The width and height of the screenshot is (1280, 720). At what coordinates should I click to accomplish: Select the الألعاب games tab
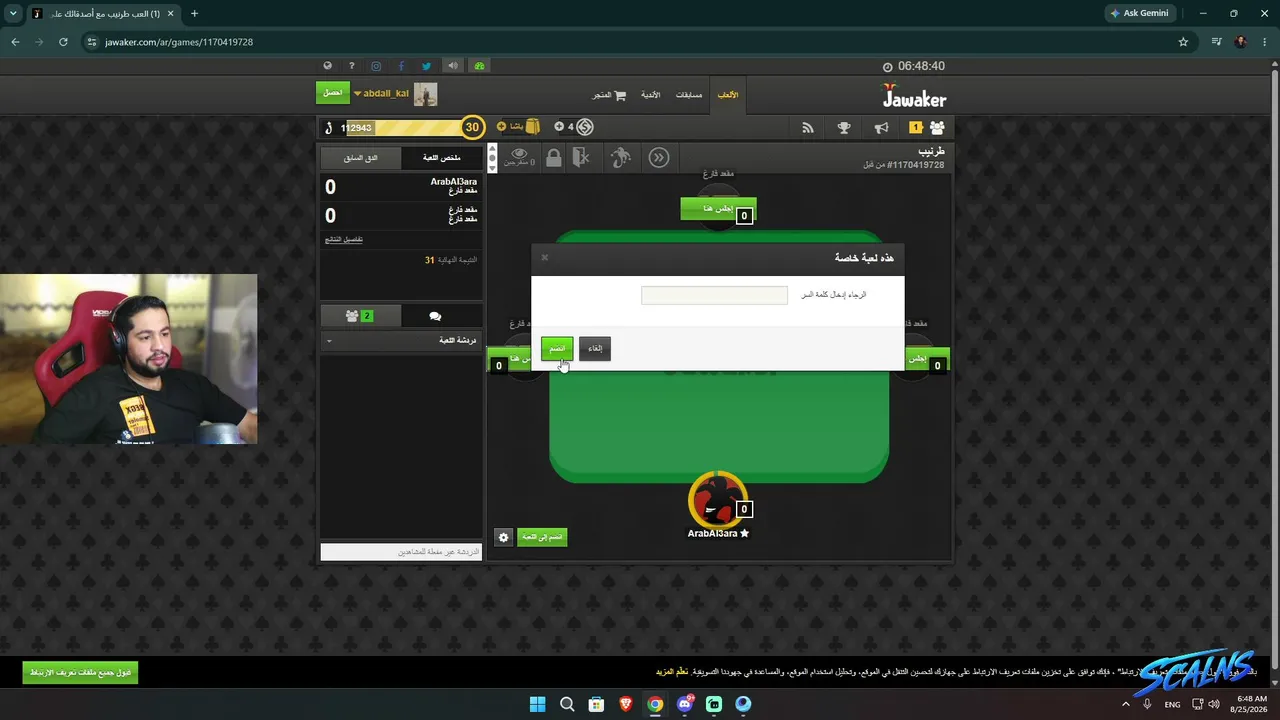728,95
